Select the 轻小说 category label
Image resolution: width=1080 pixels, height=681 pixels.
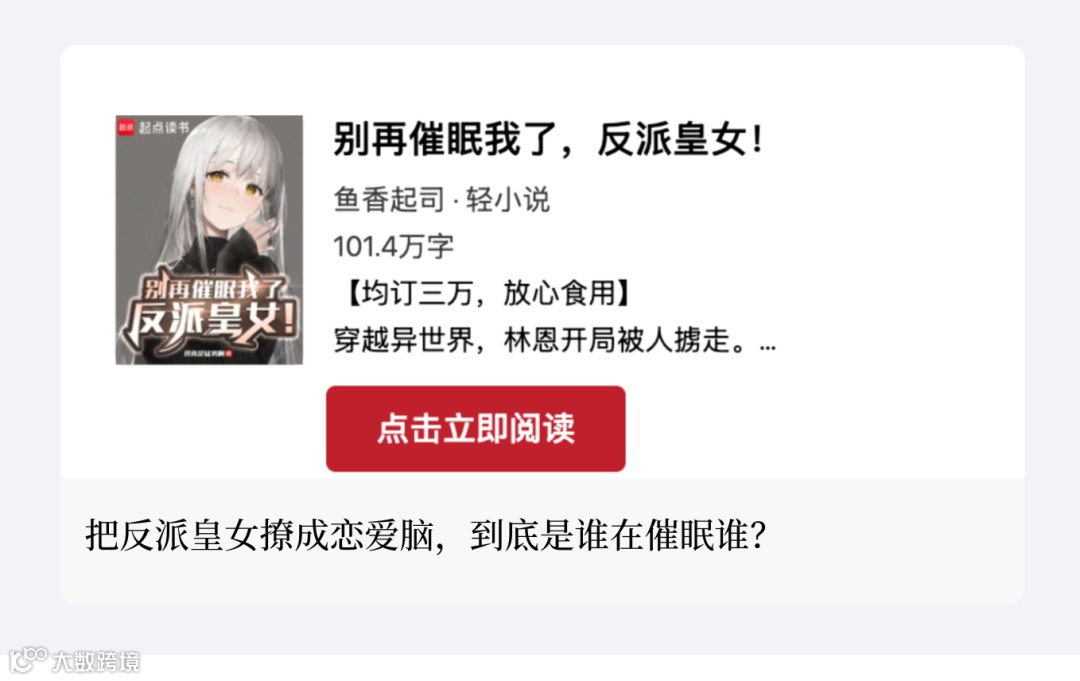[508, 200]
